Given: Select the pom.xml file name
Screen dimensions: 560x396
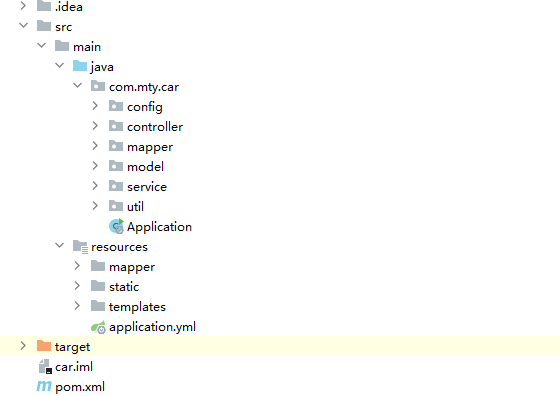Looking at the screenshot, I should click(x=80, y=387).
